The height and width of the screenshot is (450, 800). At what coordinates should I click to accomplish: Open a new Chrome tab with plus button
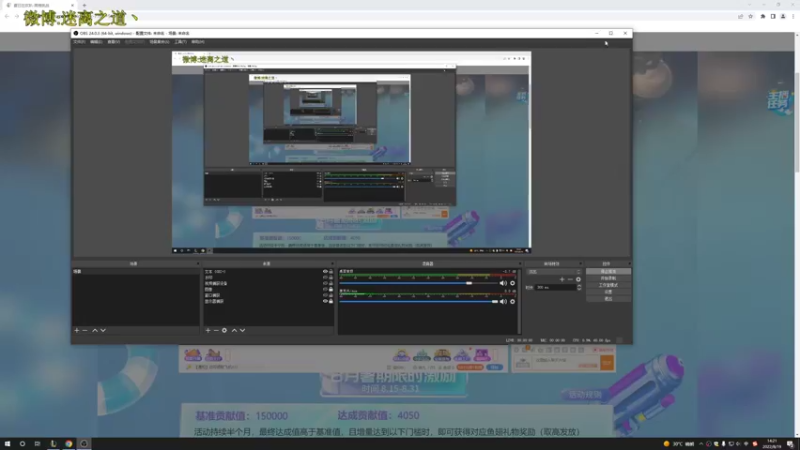point(84,5)
